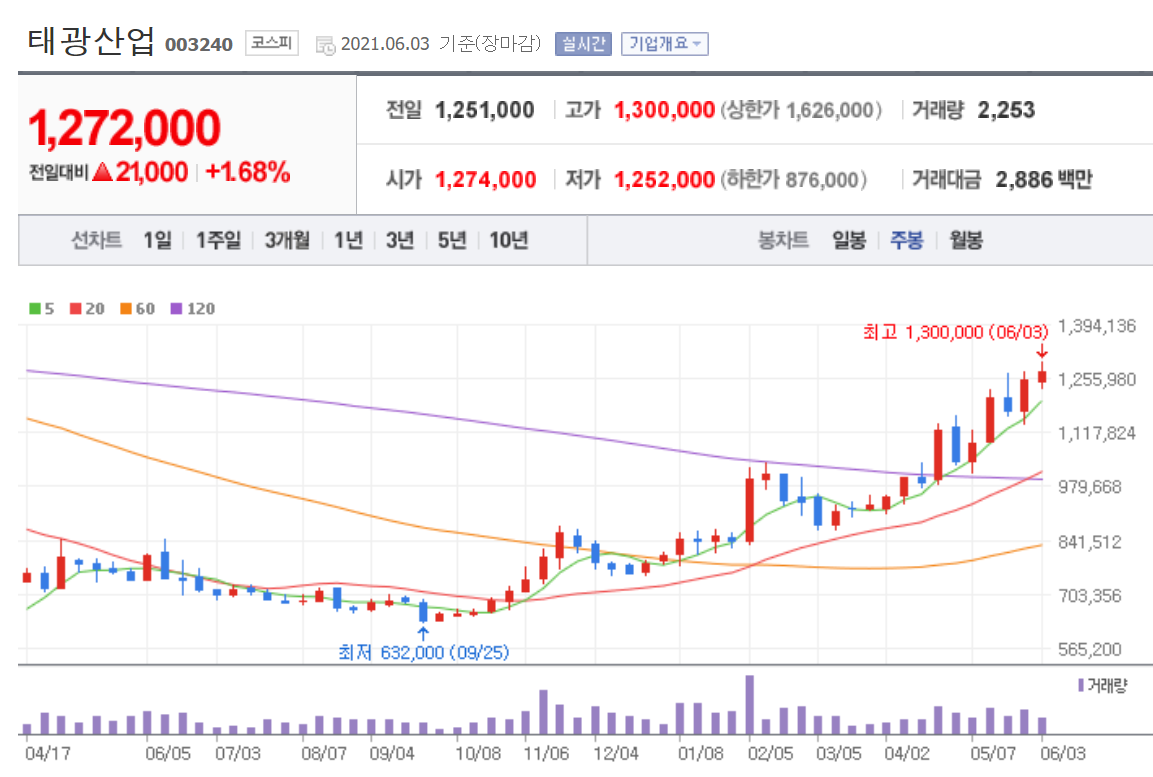Click the tallest volume bar near 02/05
Image resolution: width=1153 pixels, height=777 pixels.
pyautogui.click(x=749, y=705)
